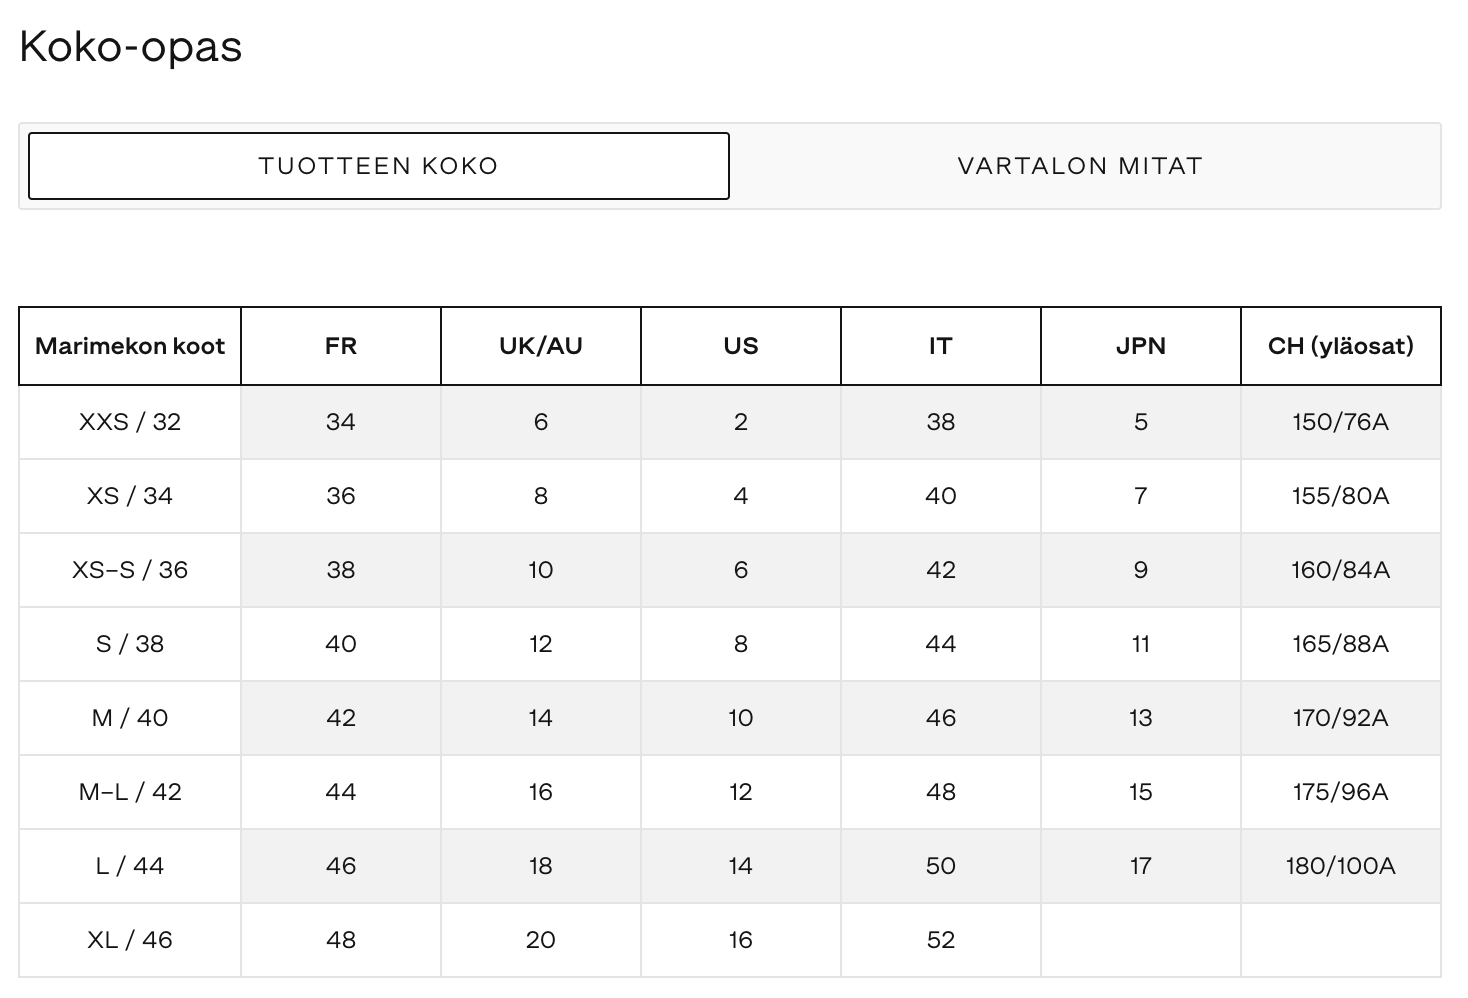The height and width of the screenshot is (998, 1468).
Task: Click the M–L / 42 size label
Action: (130, 792)
